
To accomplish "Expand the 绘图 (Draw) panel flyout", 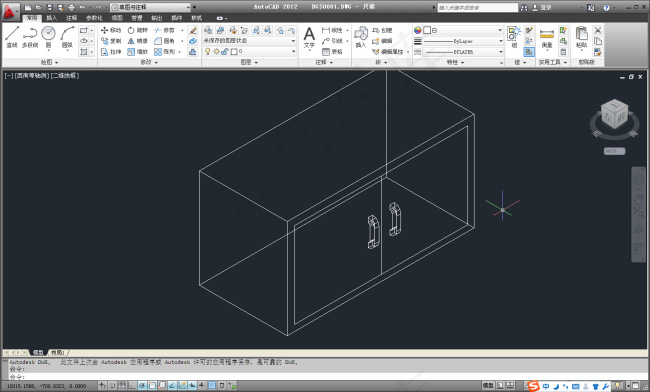I will (49, 62).
